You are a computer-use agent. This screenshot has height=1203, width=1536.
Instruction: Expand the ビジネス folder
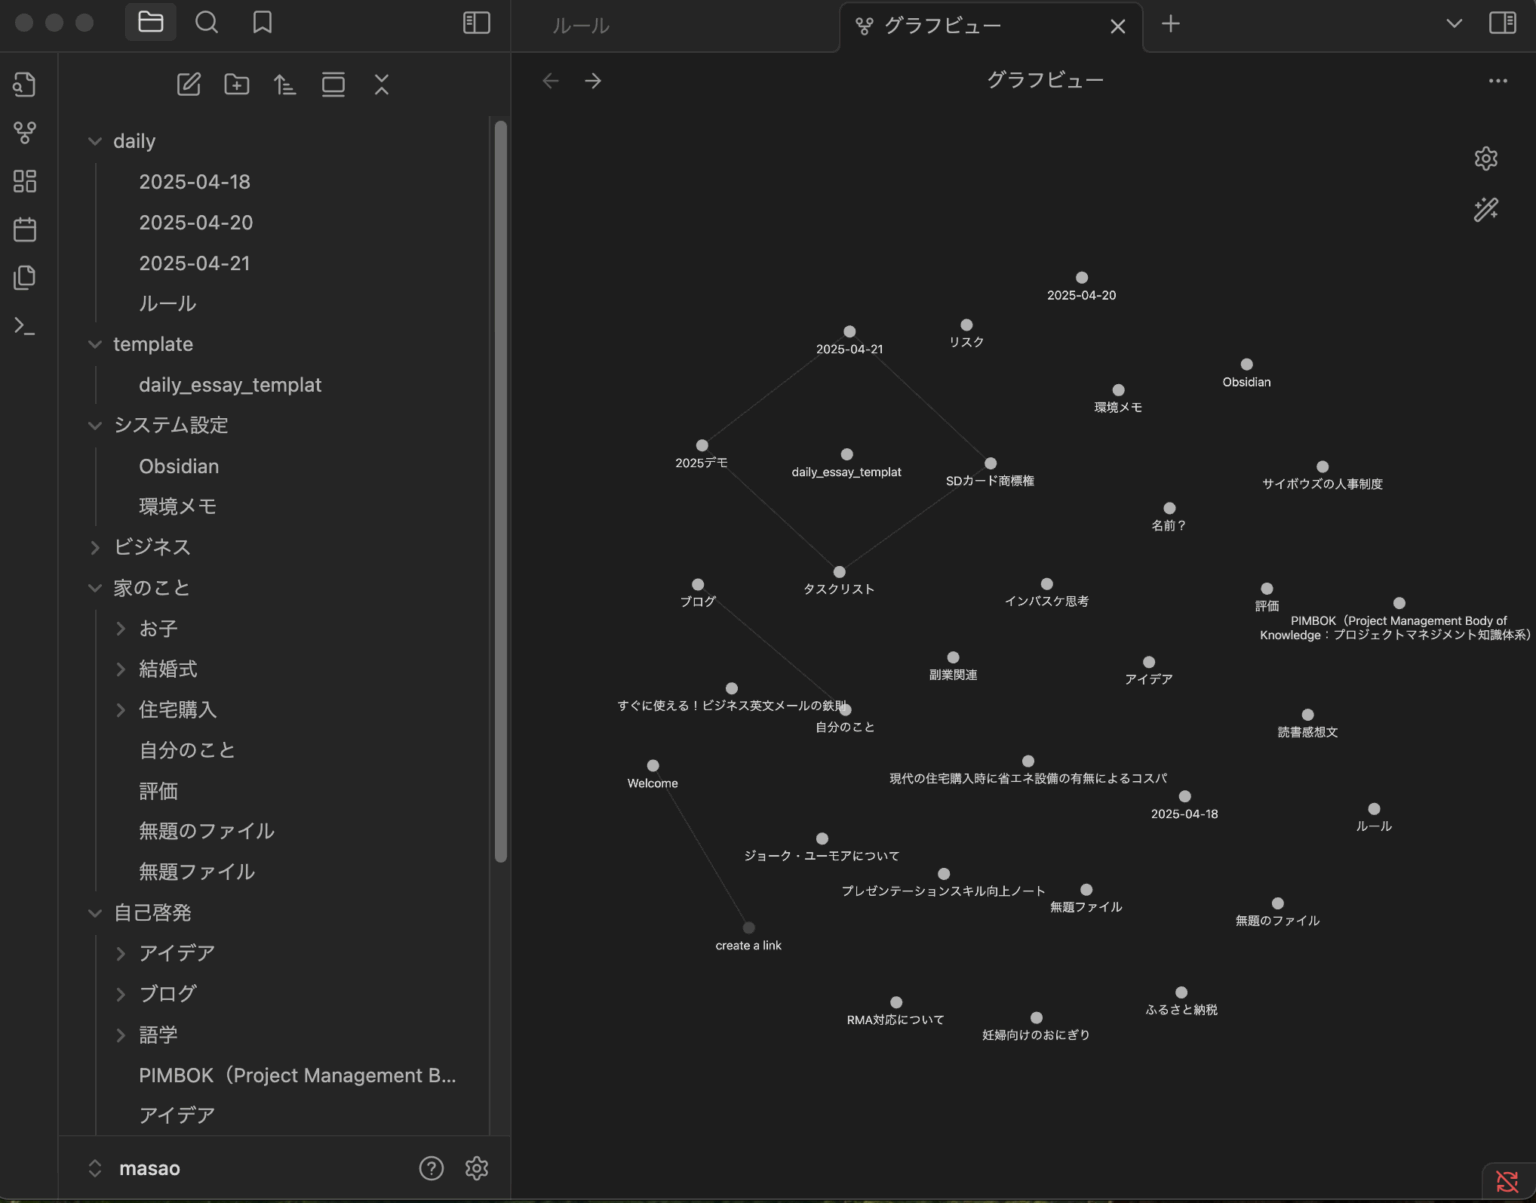(95, 547)
